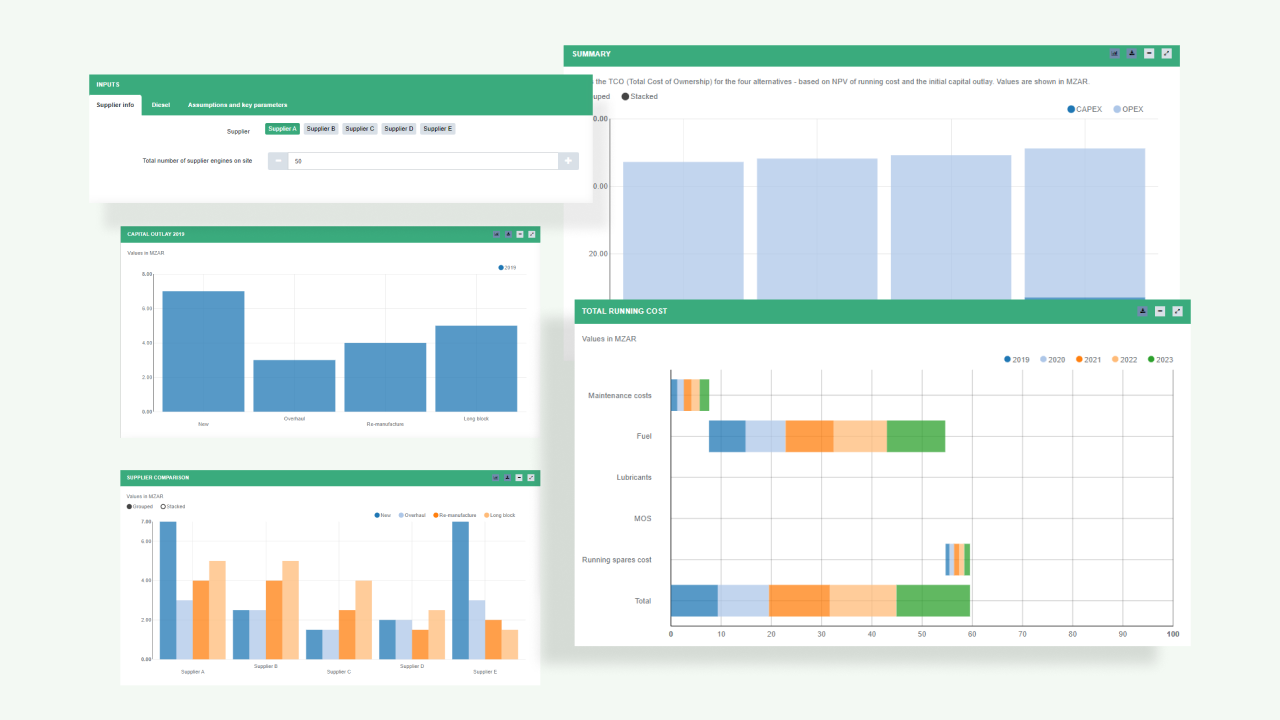Click 'Lubricants' axis label
This screenshot has width=1280, height=720.
tap(634, 478)
